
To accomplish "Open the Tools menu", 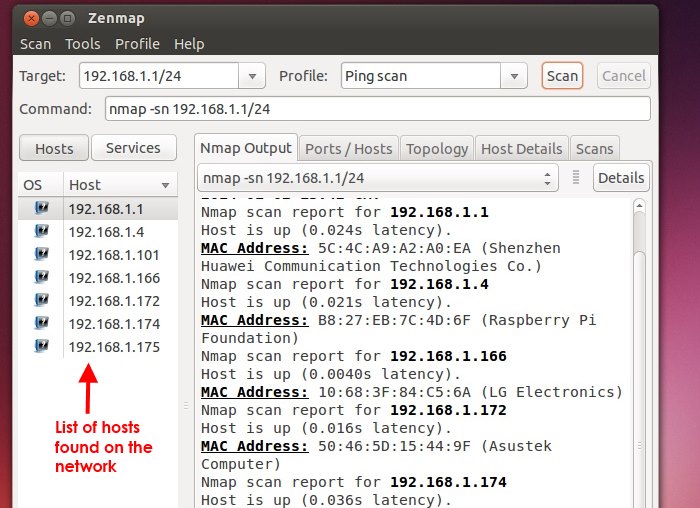I will (83, 44).
